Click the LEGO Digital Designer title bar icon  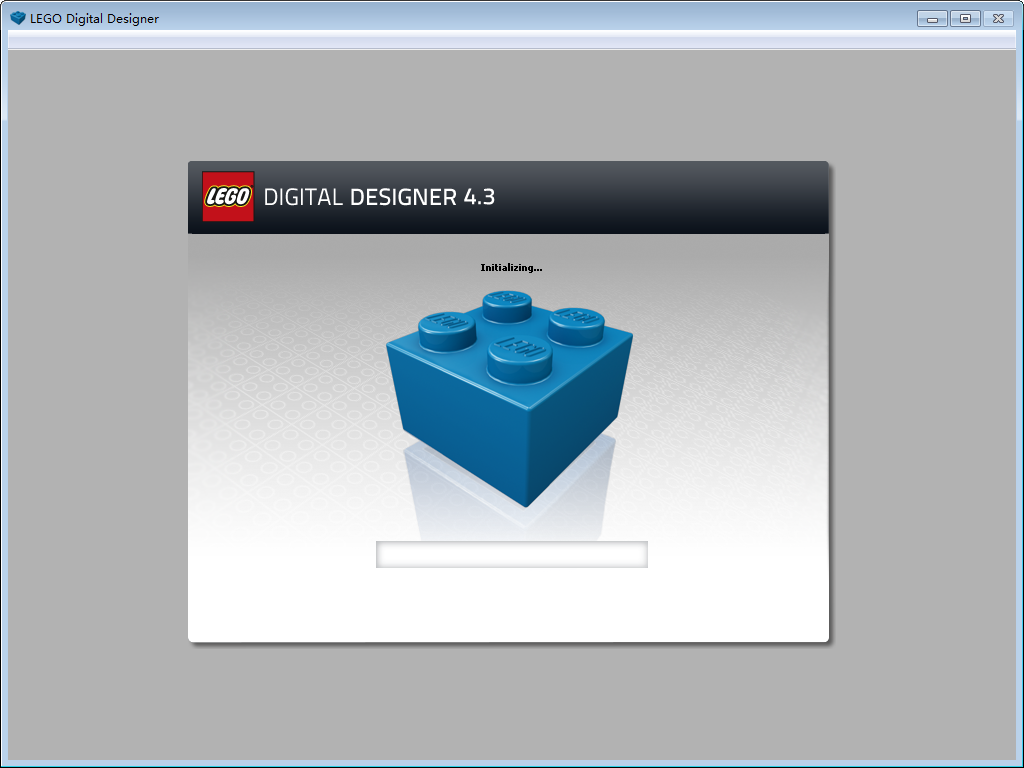[18, 18]
